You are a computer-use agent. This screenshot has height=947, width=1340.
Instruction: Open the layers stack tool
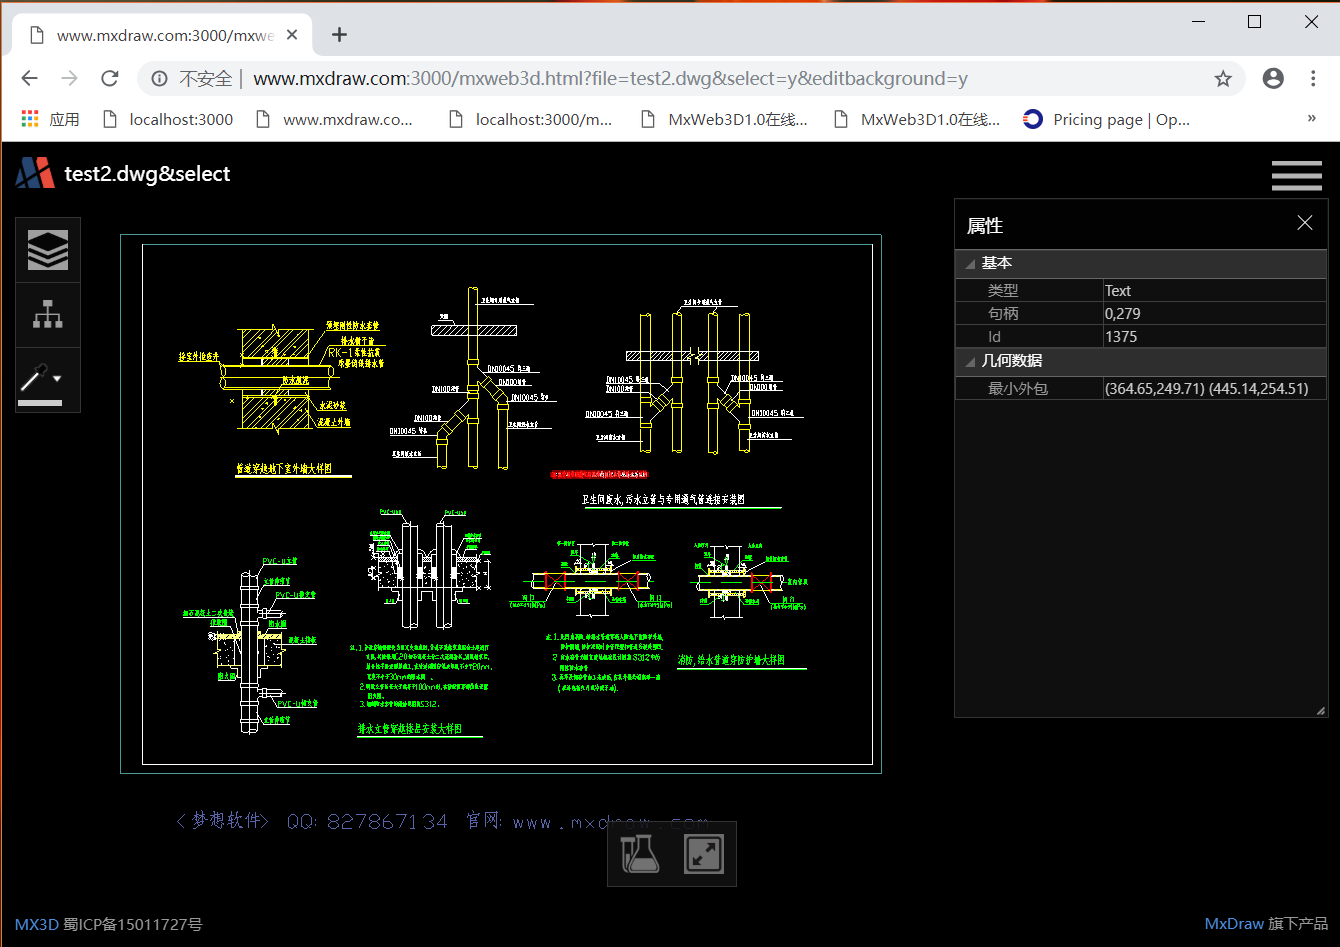pos(48,250)
